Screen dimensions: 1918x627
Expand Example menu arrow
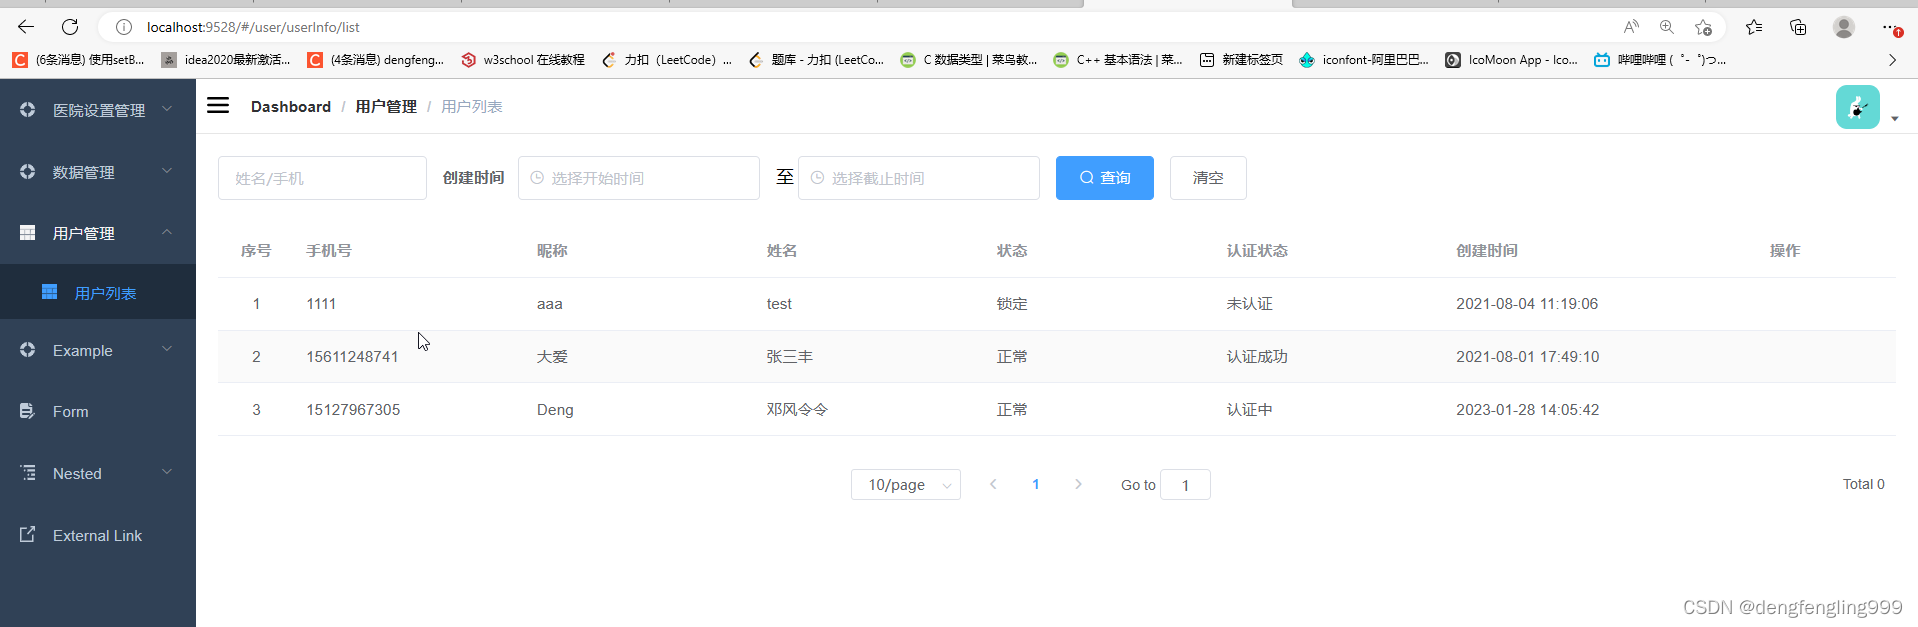tap(167, 348)
